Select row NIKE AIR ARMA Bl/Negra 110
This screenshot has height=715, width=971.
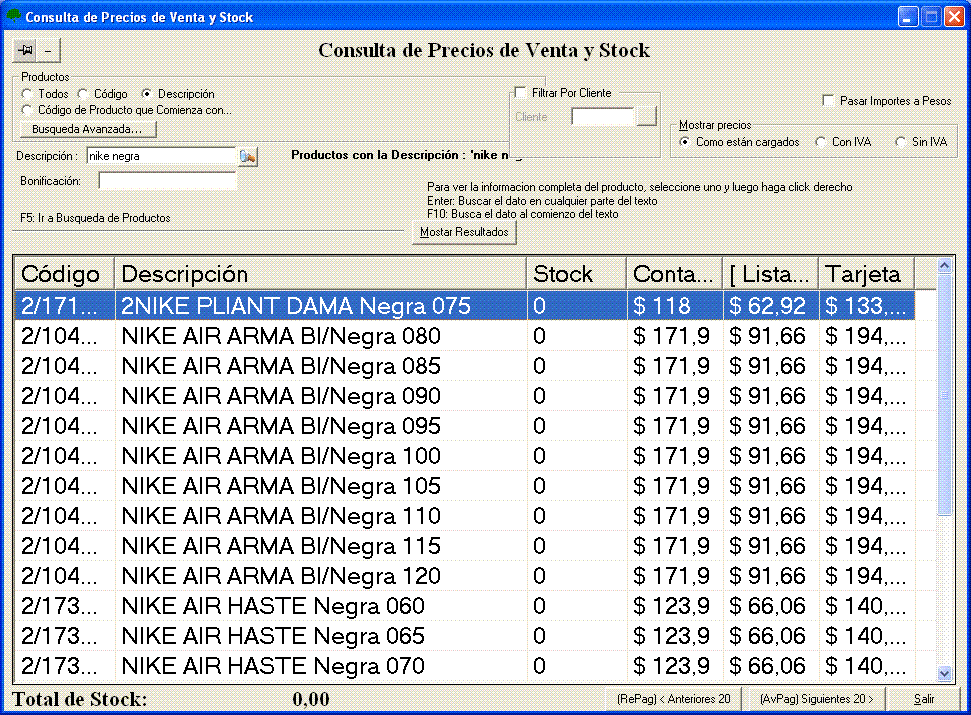coord(464,516)
